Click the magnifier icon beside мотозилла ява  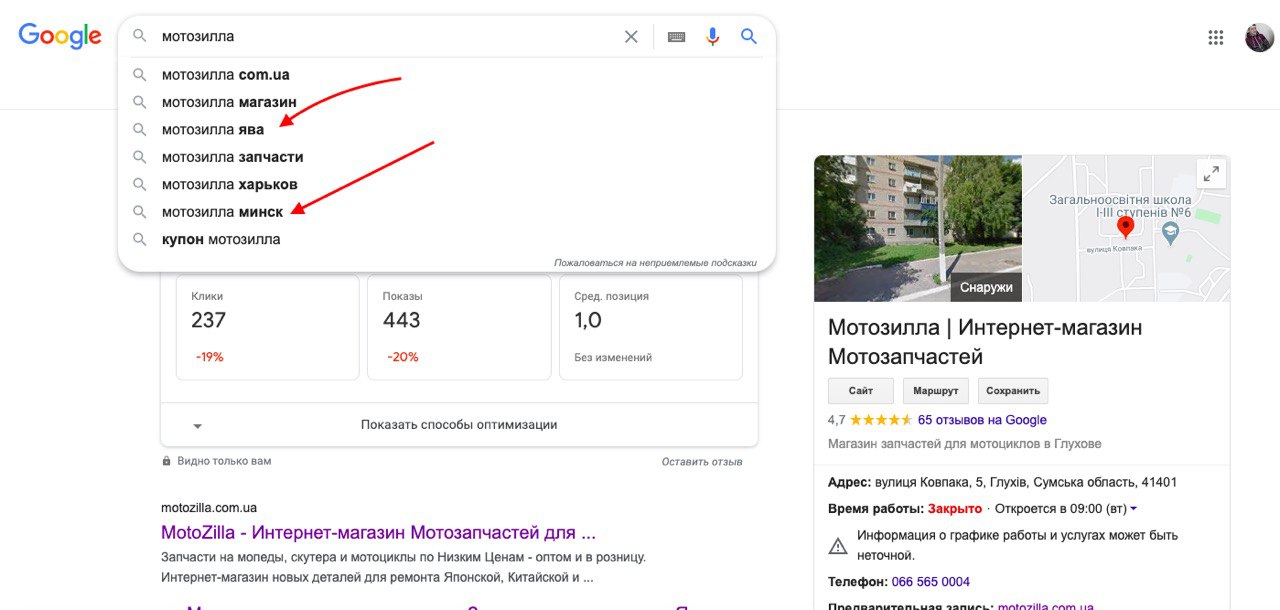tap(140, 129)
